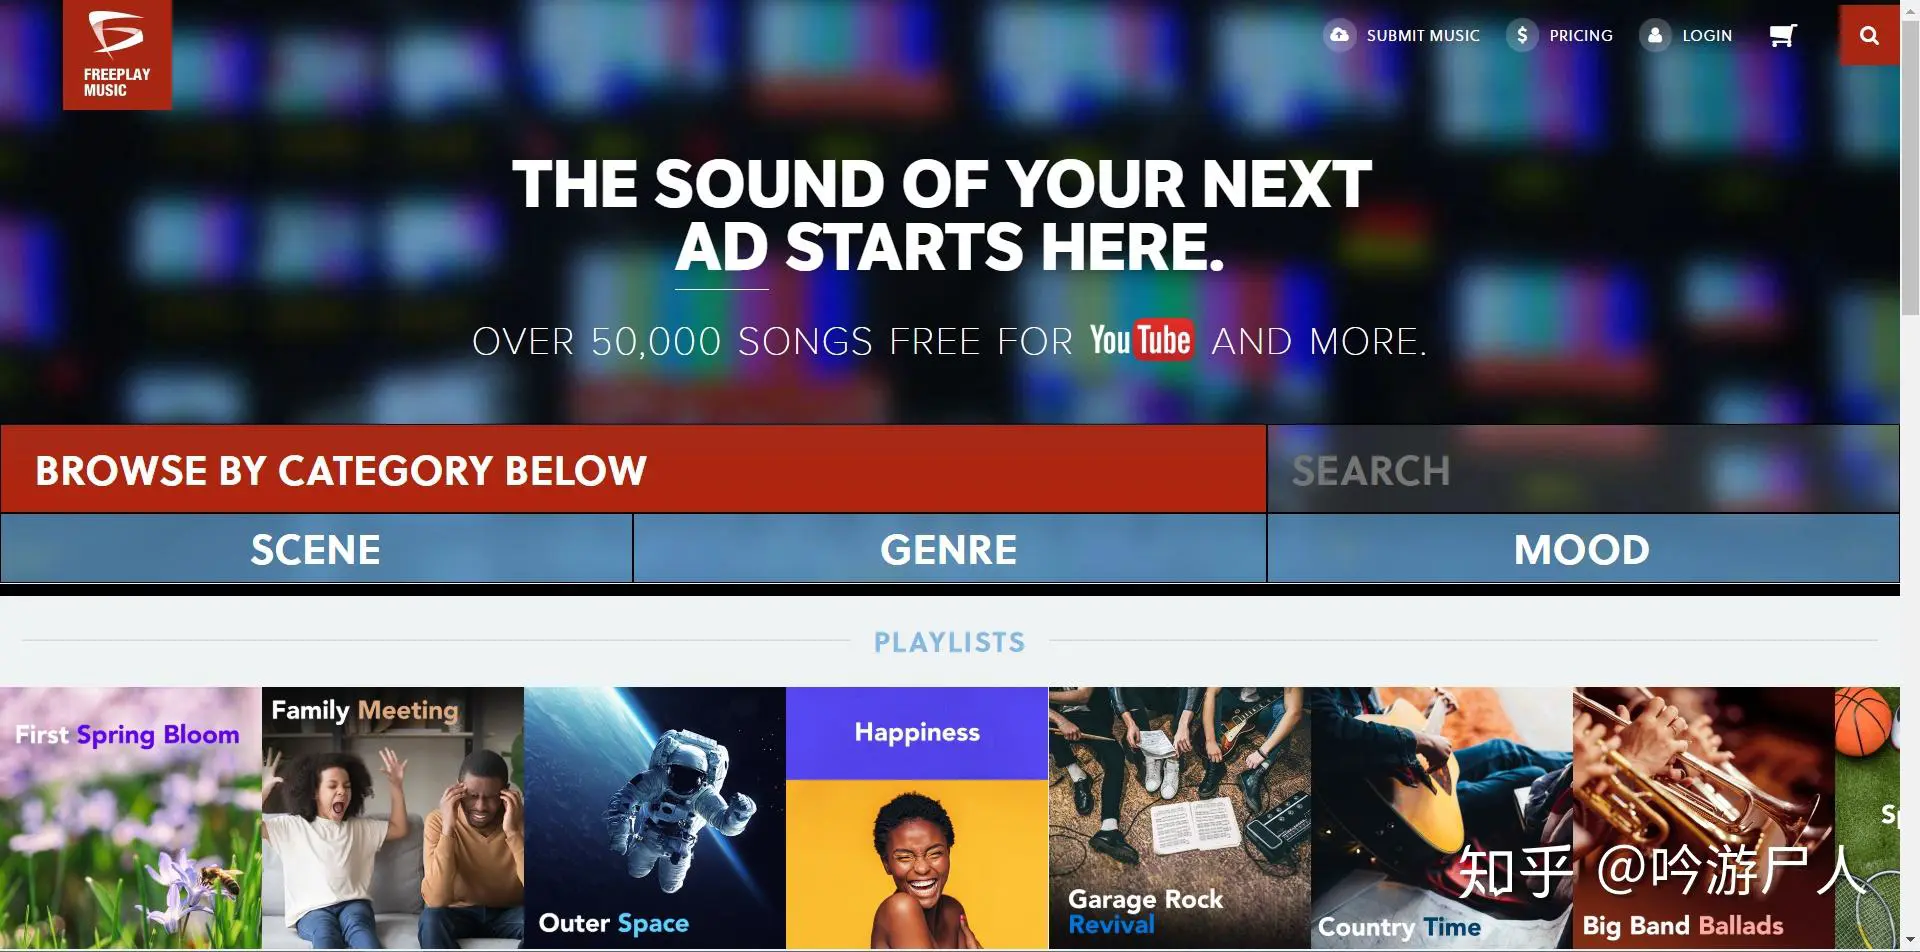Open the Happiness playlist
The height and width of the screenshot is (952, 1920).
(917, 818)
